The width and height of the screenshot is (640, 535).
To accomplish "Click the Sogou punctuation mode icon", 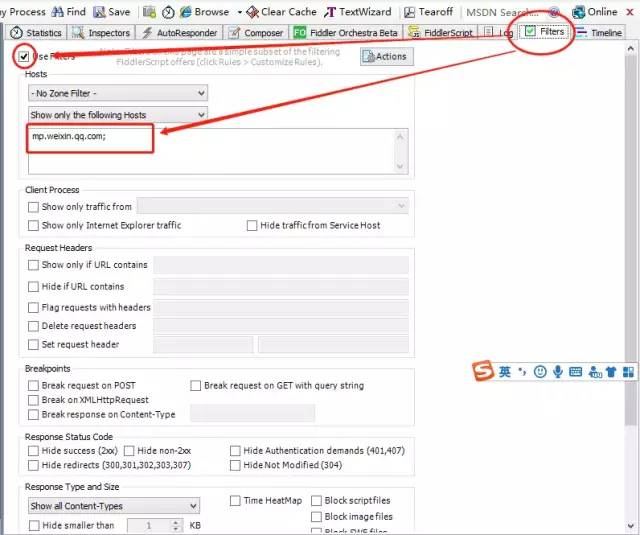I will coord(522,372).
